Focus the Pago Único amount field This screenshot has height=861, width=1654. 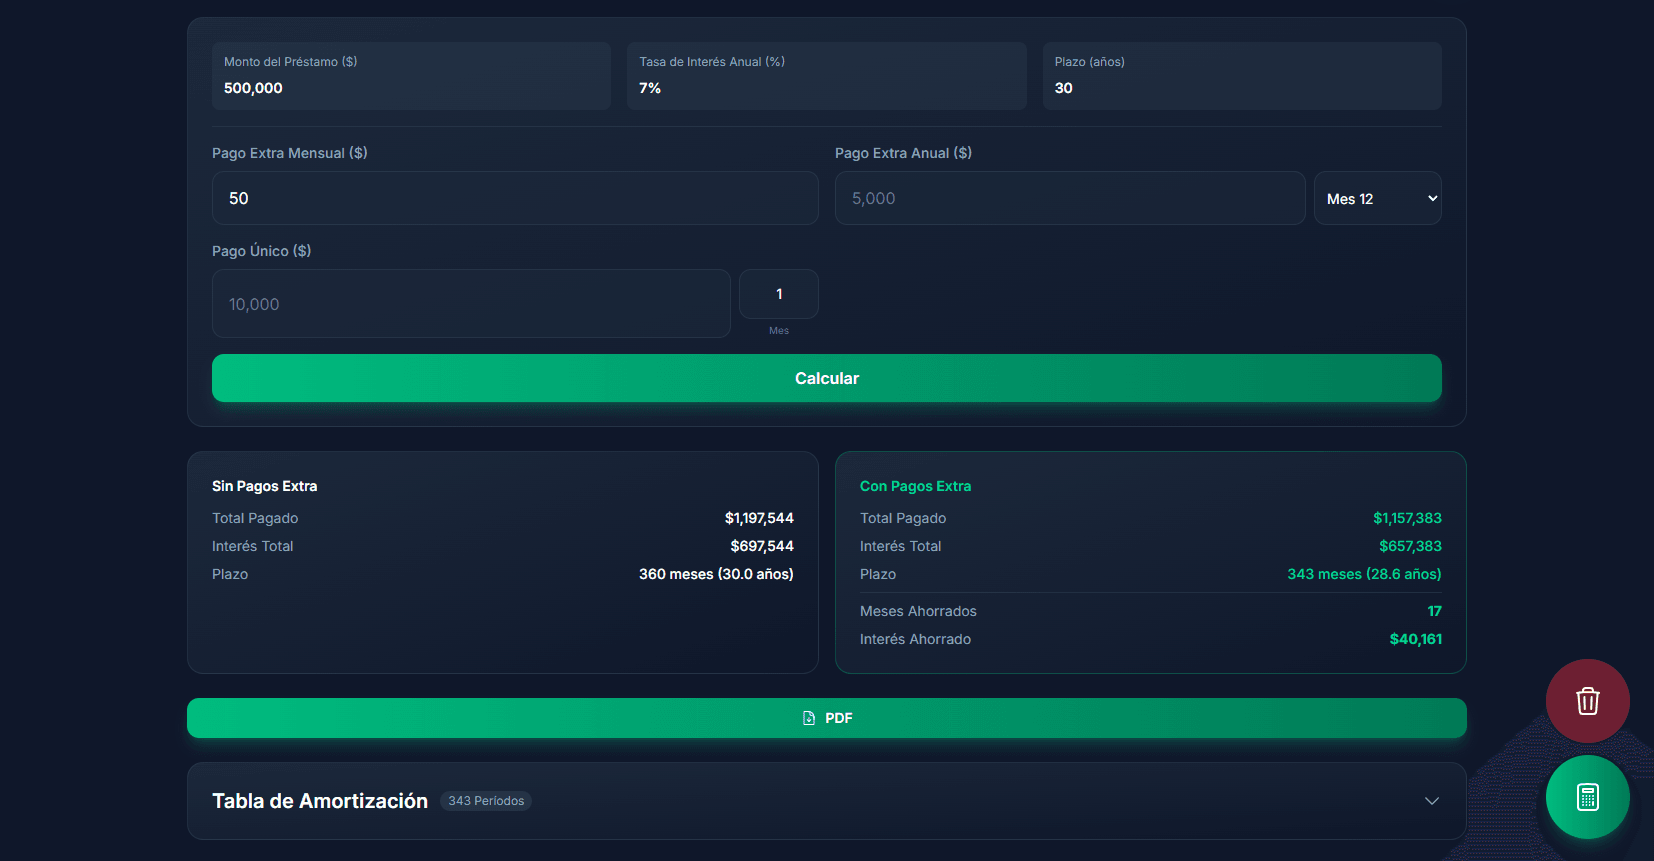pos(471,304)
